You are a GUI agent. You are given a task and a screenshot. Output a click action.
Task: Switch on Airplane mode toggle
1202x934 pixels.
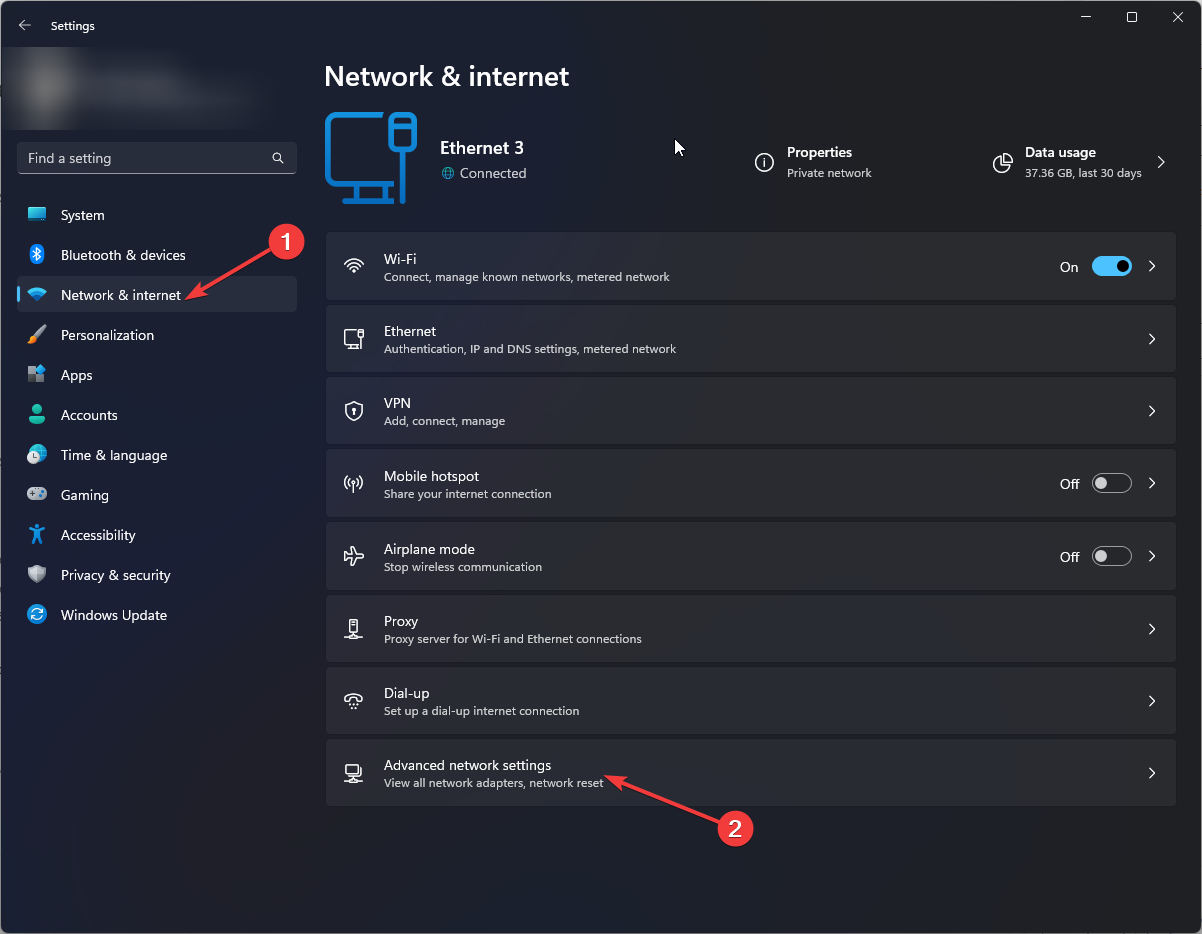[x=1111, y=556]
